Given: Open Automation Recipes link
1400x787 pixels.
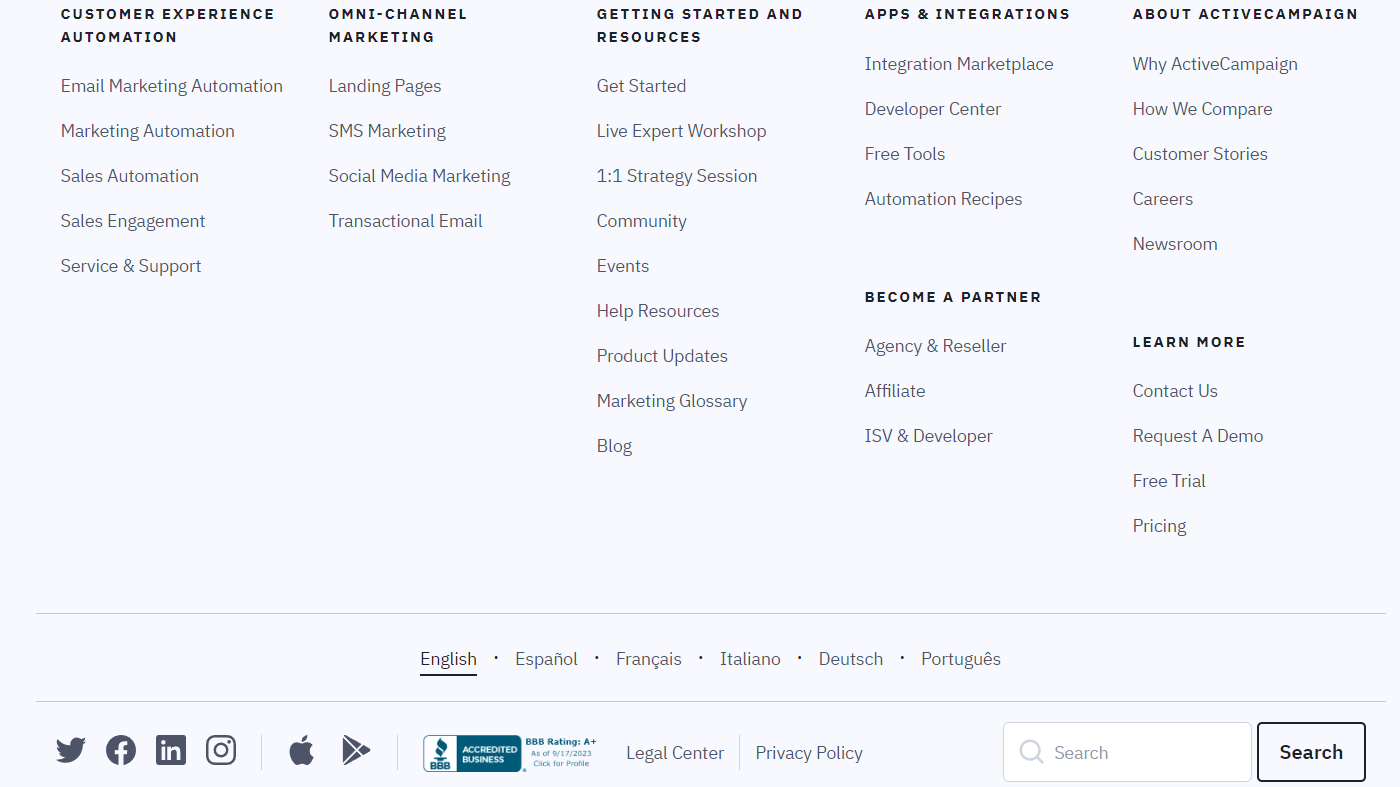Looking at the screenshot, I should click(944, 199).
